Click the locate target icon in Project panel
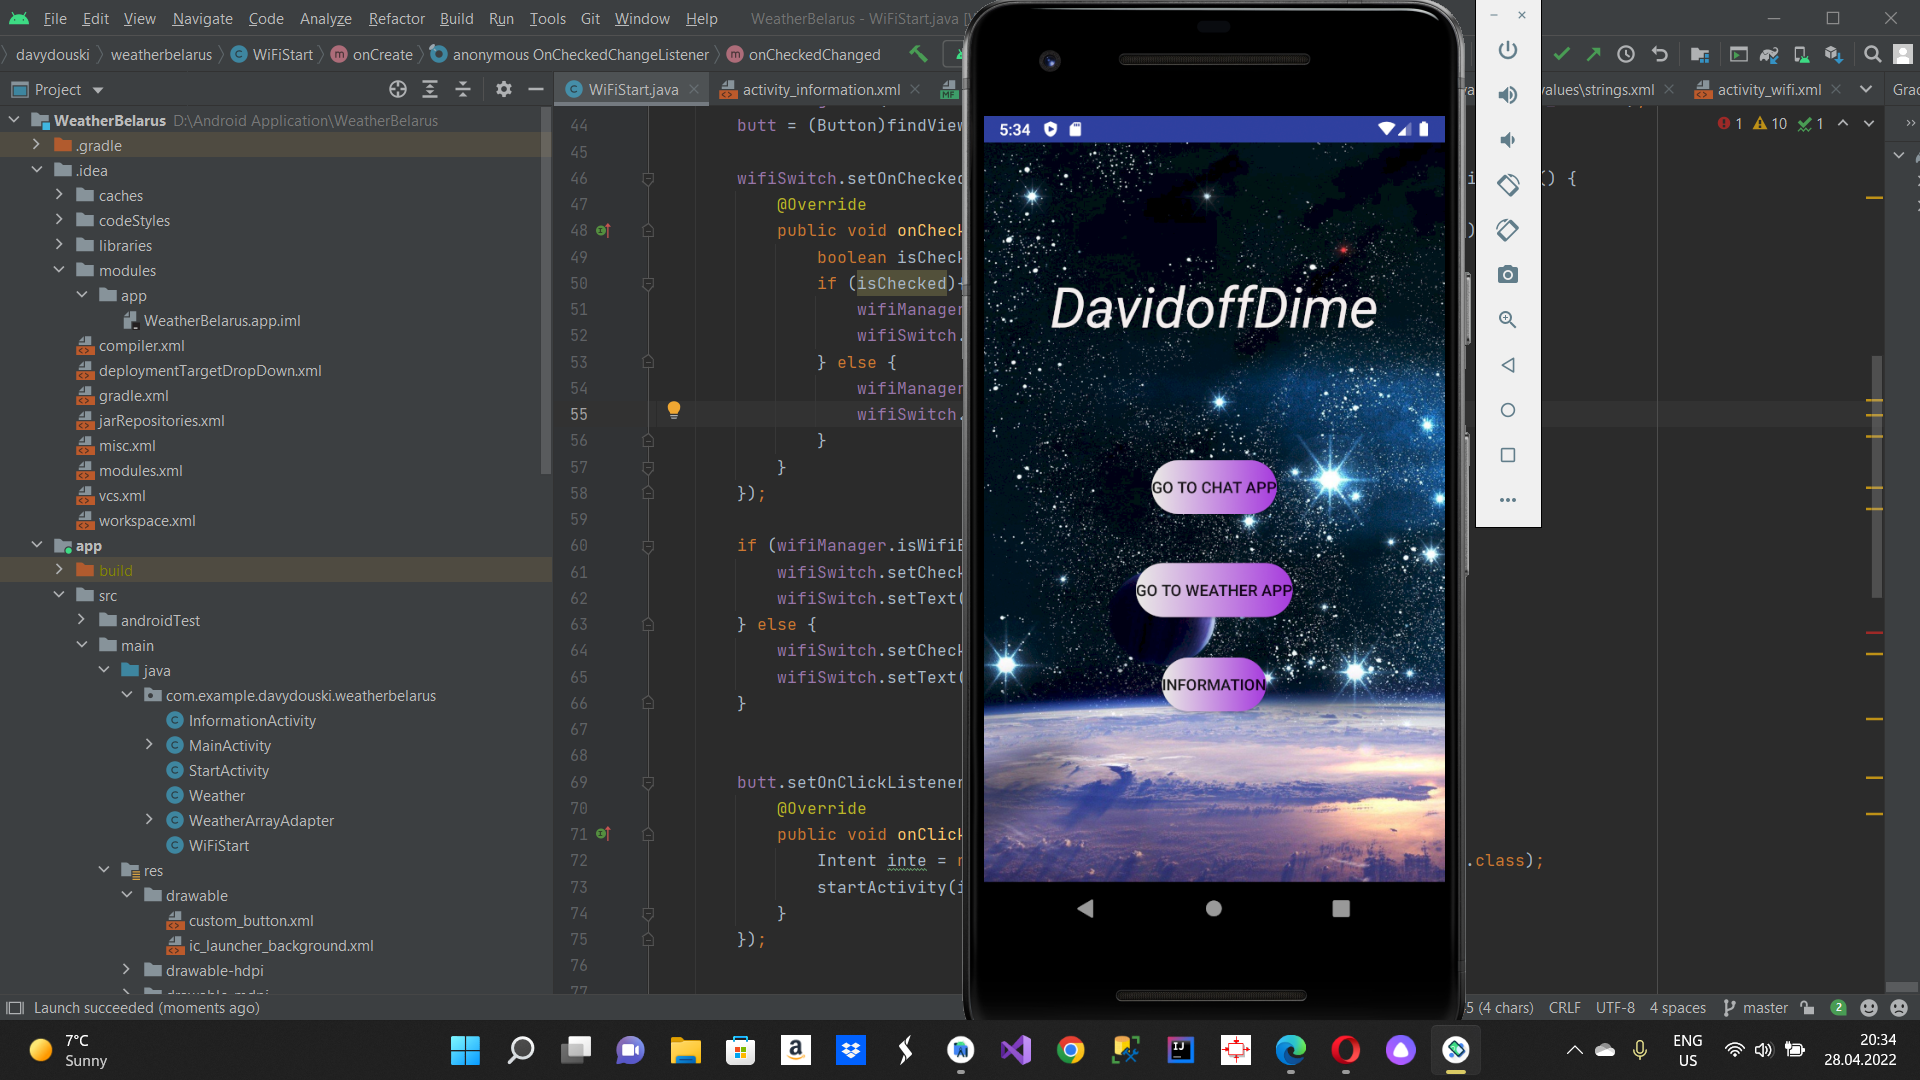Viewport: 1920px width, 1080px height. point(398,89)
